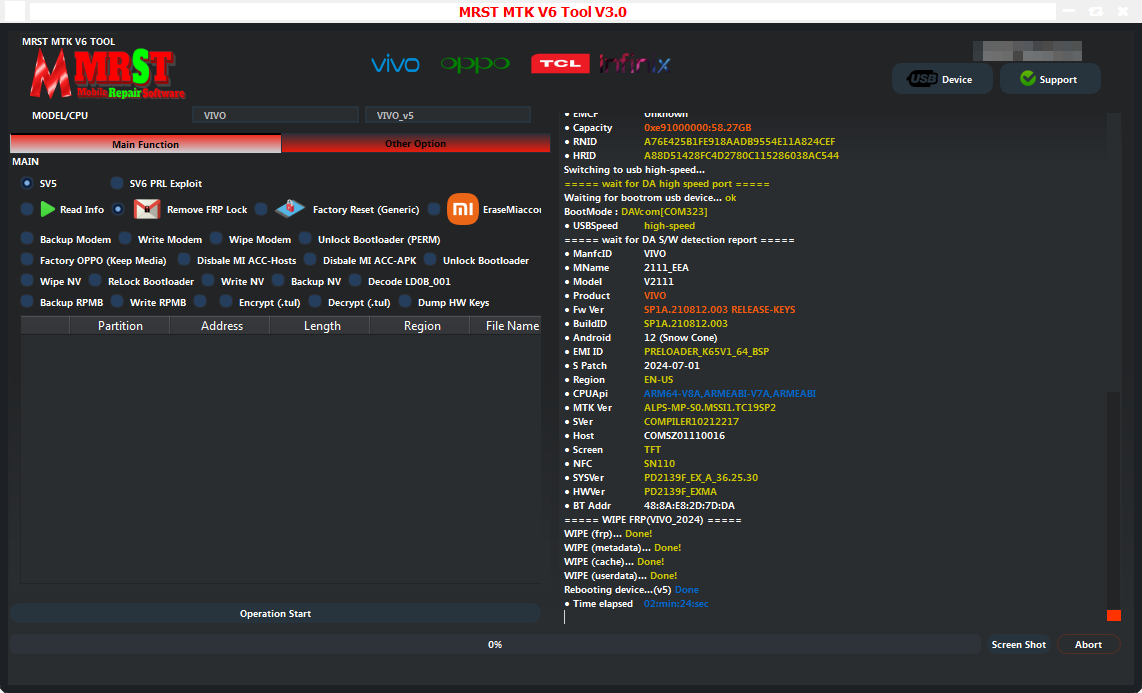Click the File Name column header
The width and height of the screenshot is (1142, 693).
(x=507, y=325)
